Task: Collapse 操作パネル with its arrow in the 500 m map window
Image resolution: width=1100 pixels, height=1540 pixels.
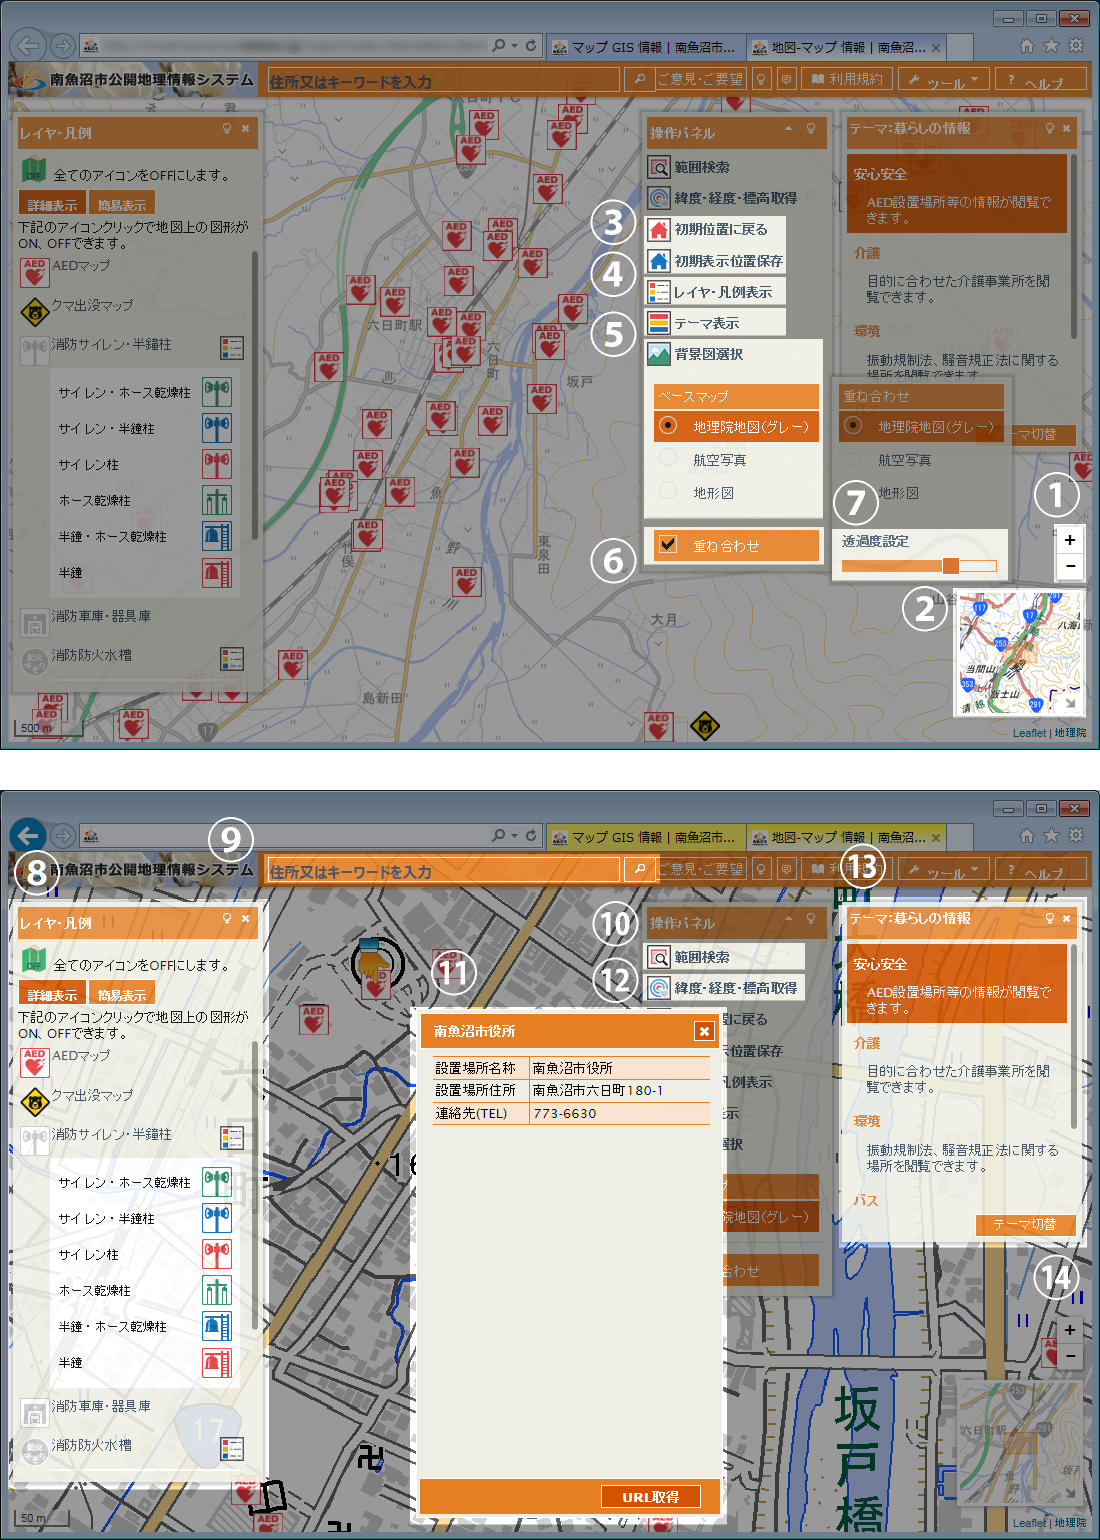Action: [788, 128]
